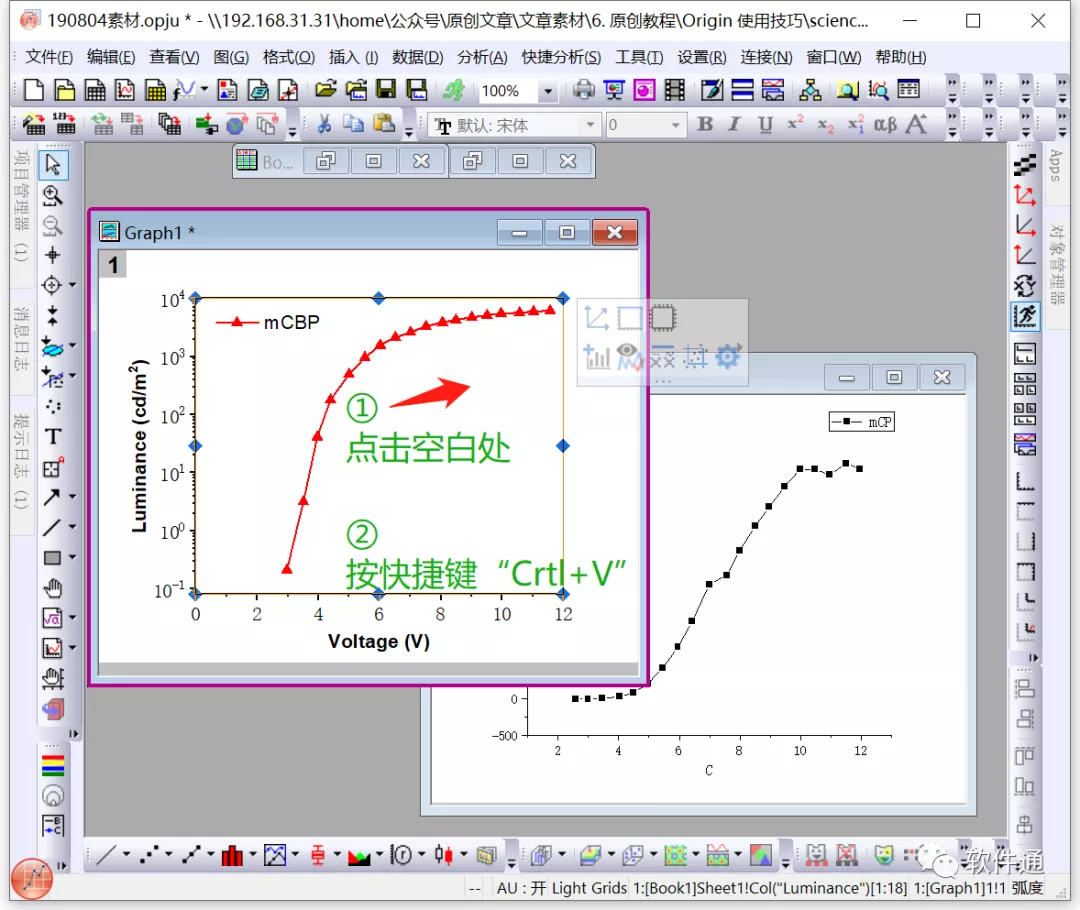Open the 图(G) menu
Screen dimensions: 1080x910
[x=231, y=57]
